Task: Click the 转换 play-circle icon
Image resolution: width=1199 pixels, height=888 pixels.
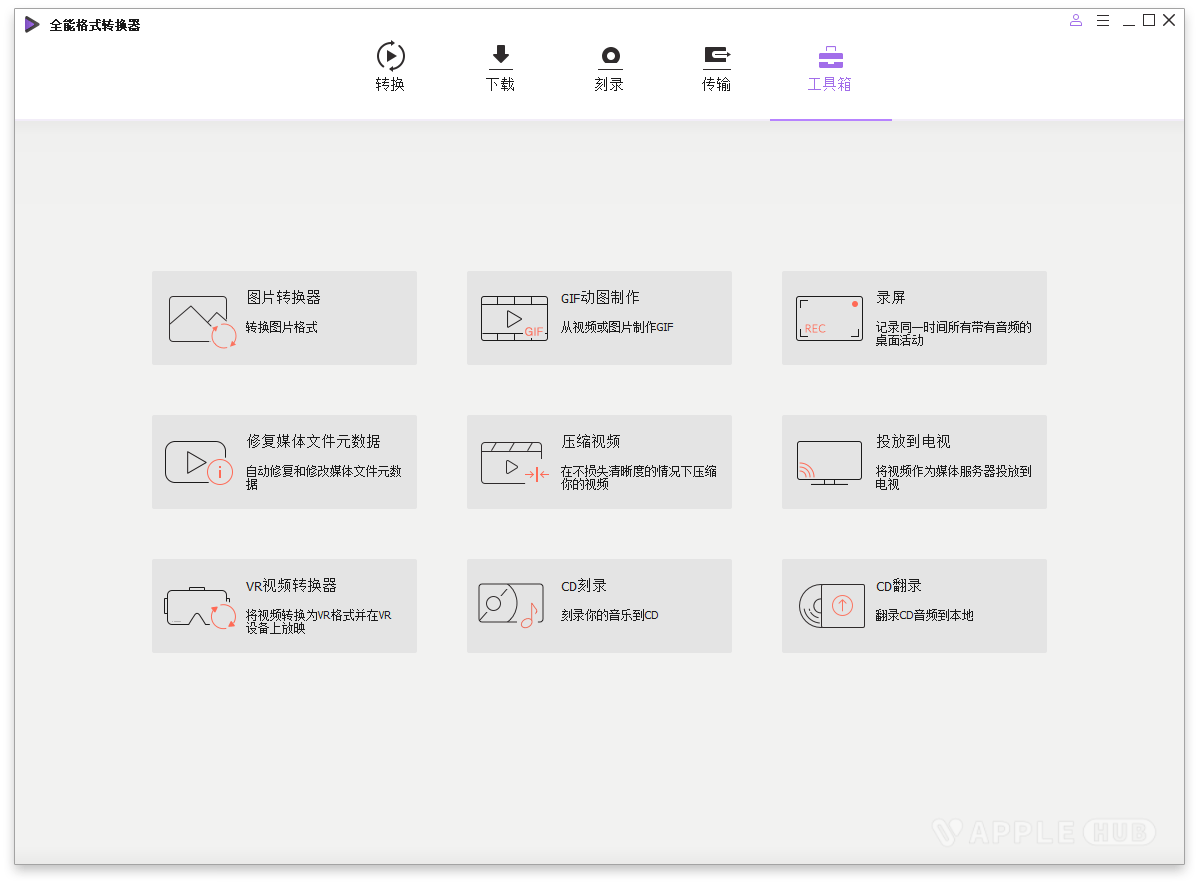Action: tap(389, 57)
